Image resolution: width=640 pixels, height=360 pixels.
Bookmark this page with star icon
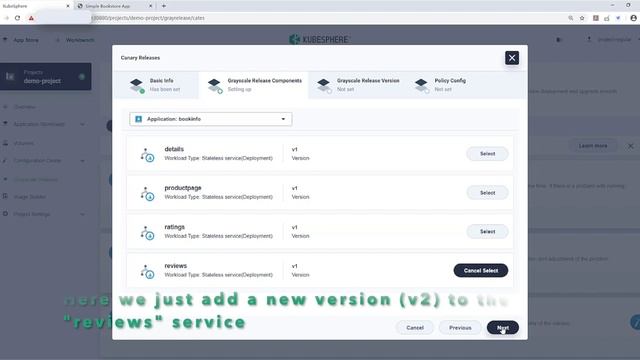(x=582, y=18)
